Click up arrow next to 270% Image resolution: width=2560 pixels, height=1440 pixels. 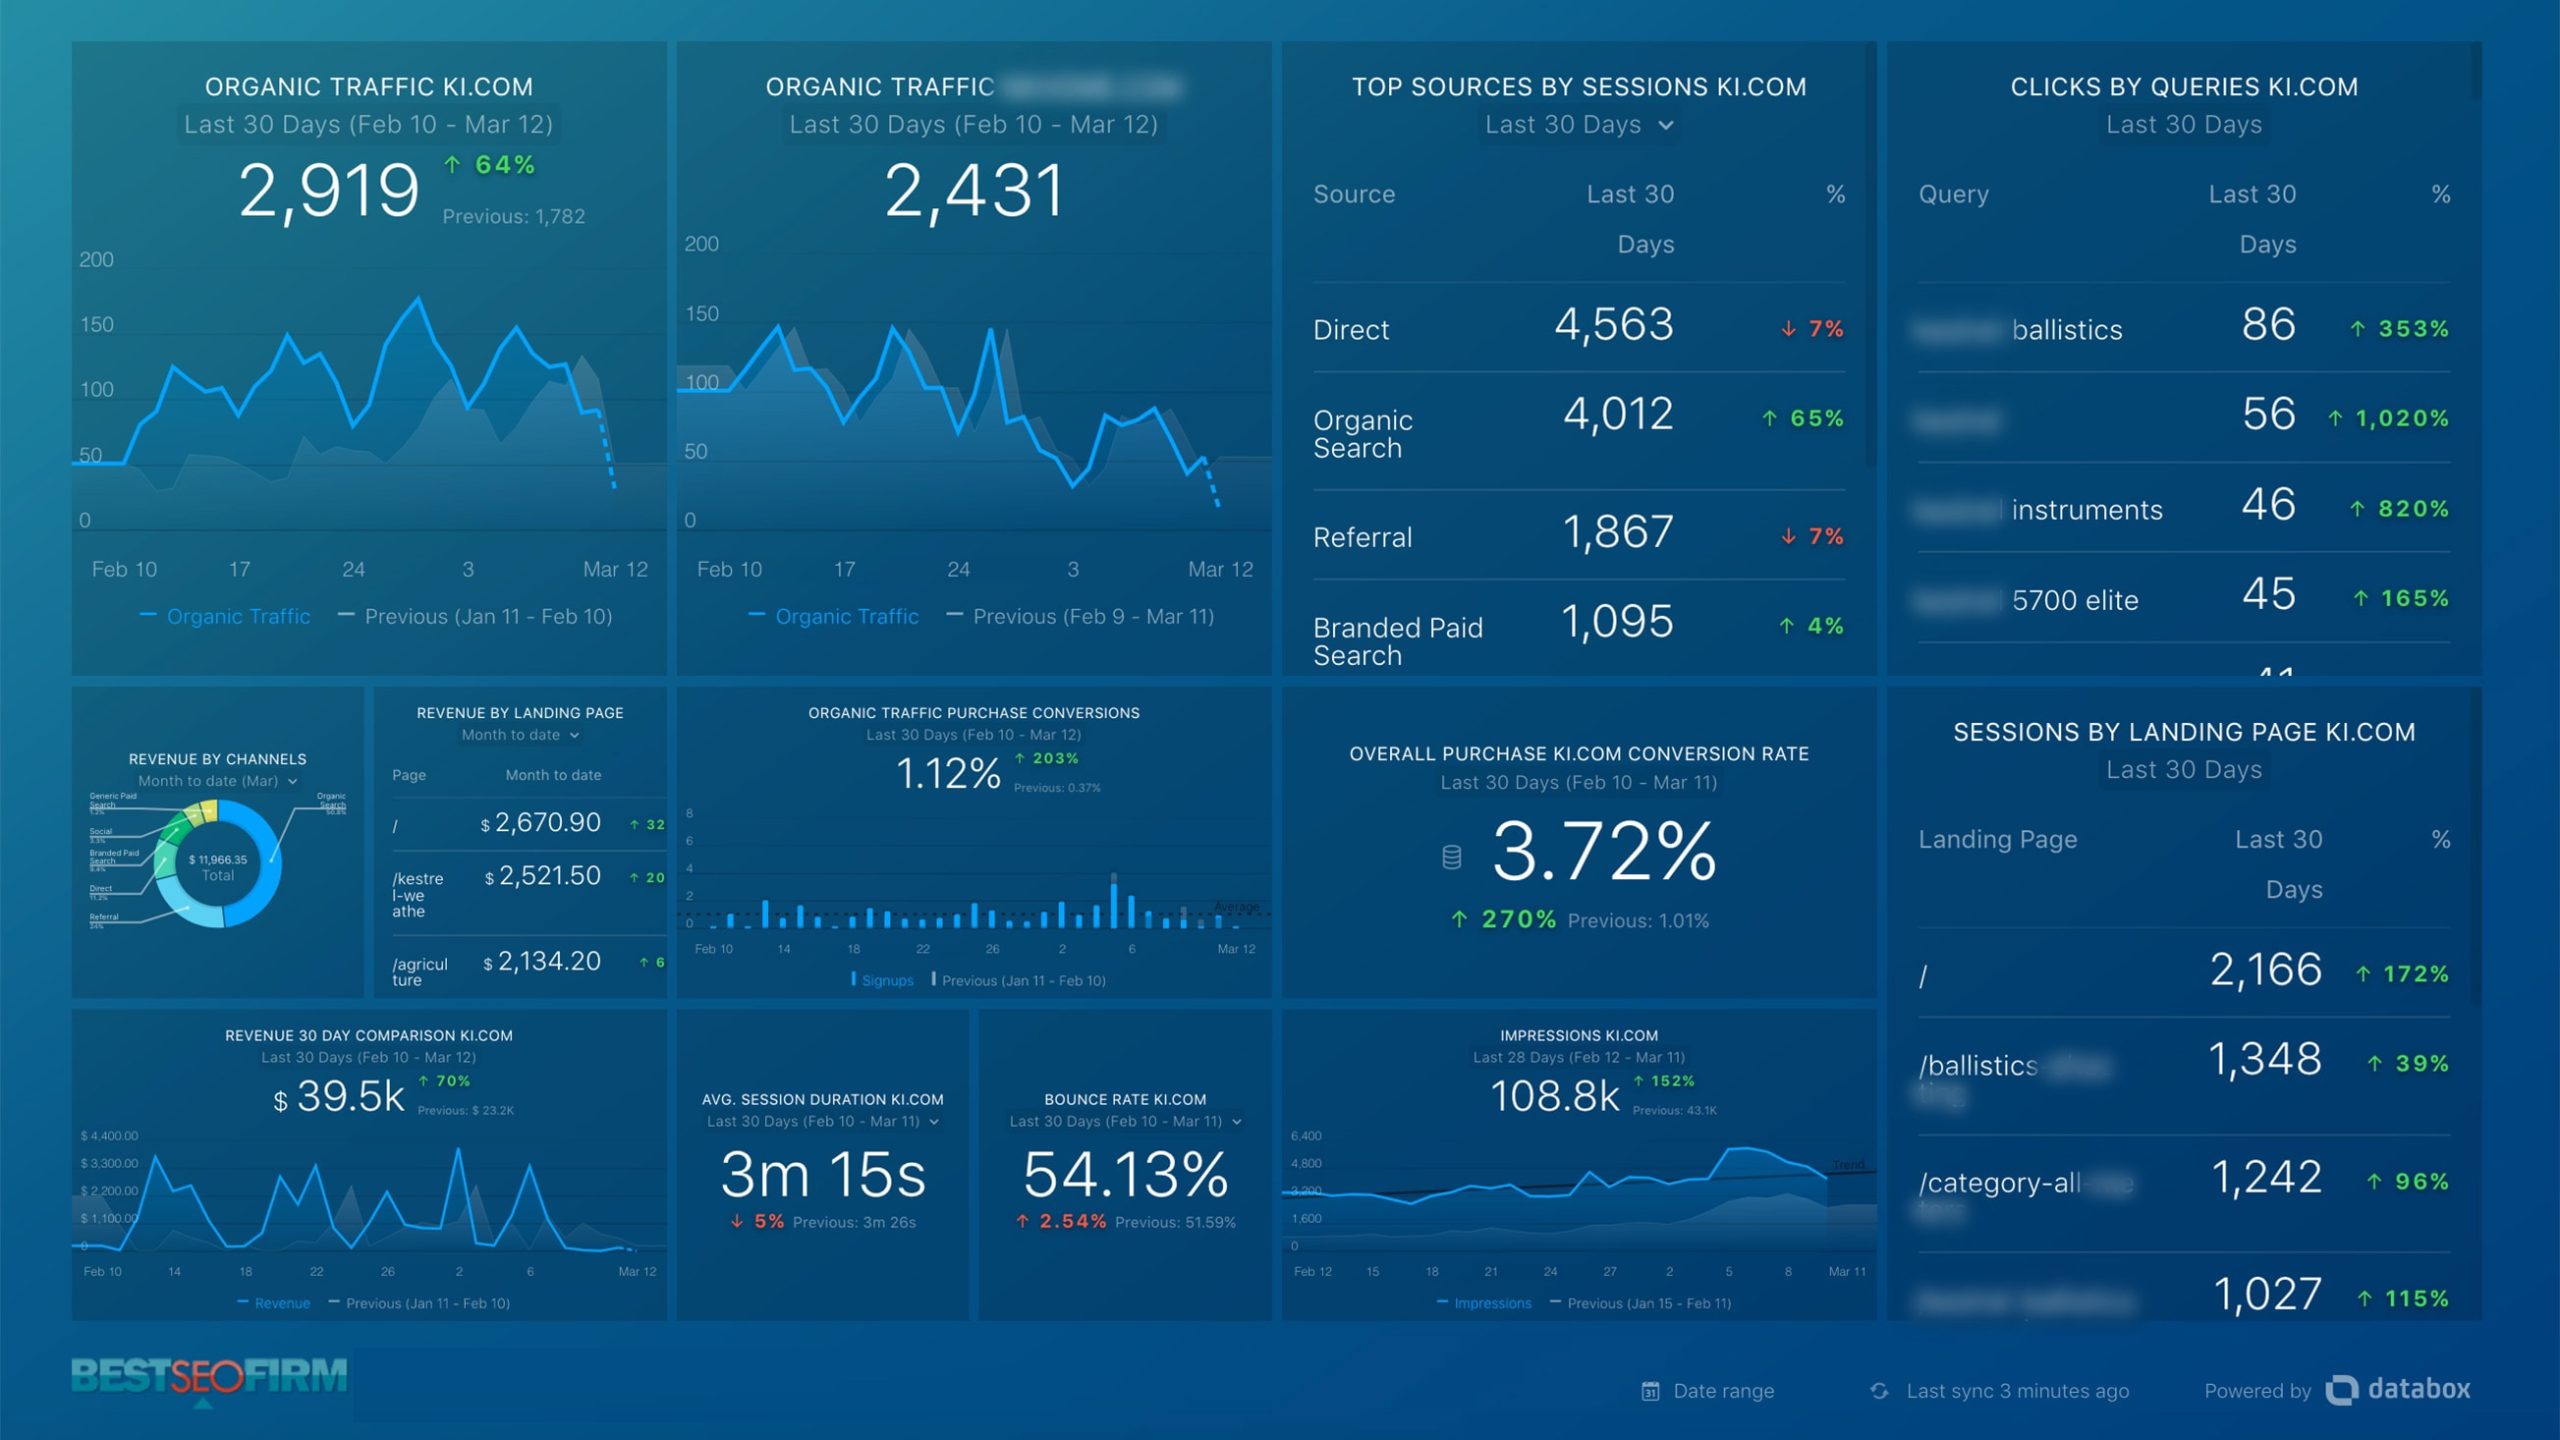(x=1460, y=919)
